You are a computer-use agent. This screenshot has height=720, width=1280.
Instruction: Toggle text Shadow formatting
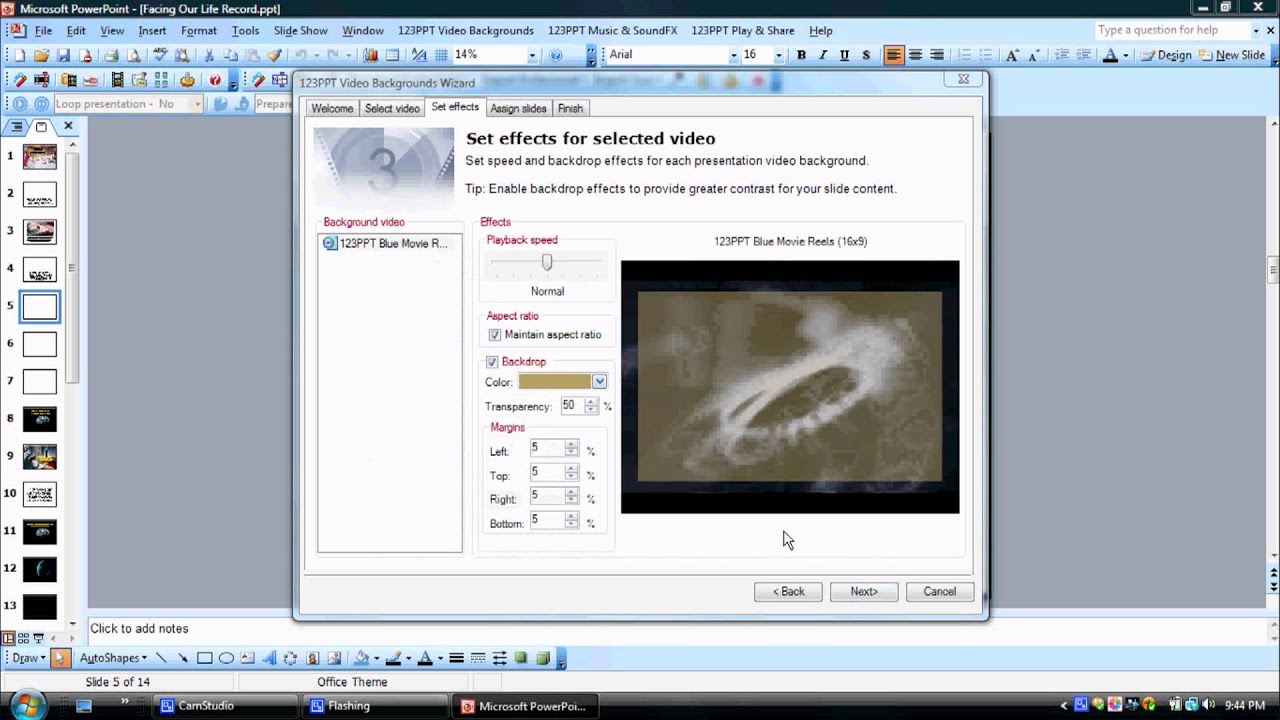(866, 55)
